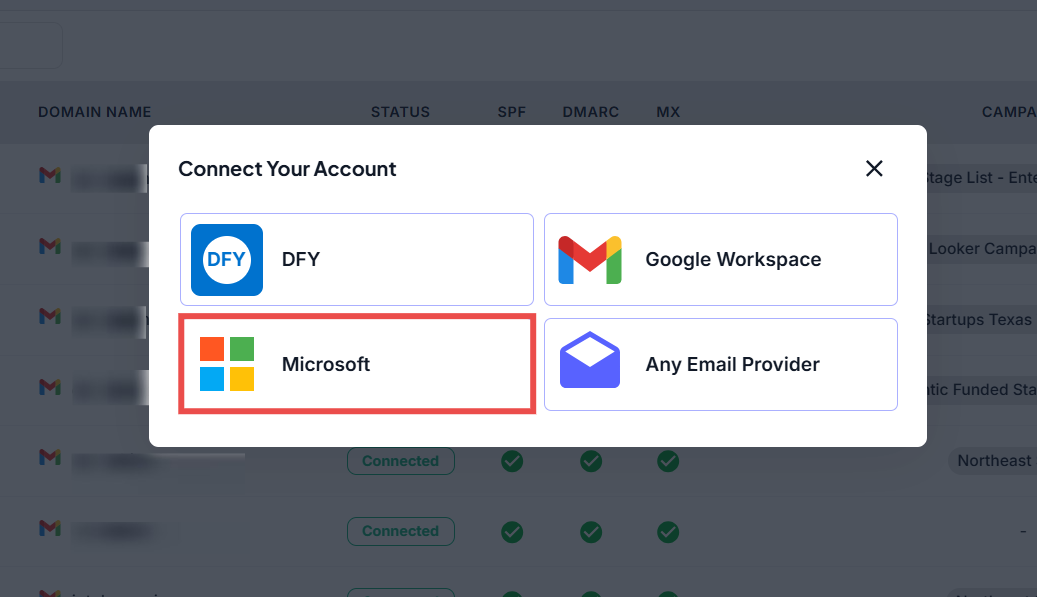Click MX checkmark in the Northeast row
Viewport: 1037px width, 597px height.
pos(668,461)
